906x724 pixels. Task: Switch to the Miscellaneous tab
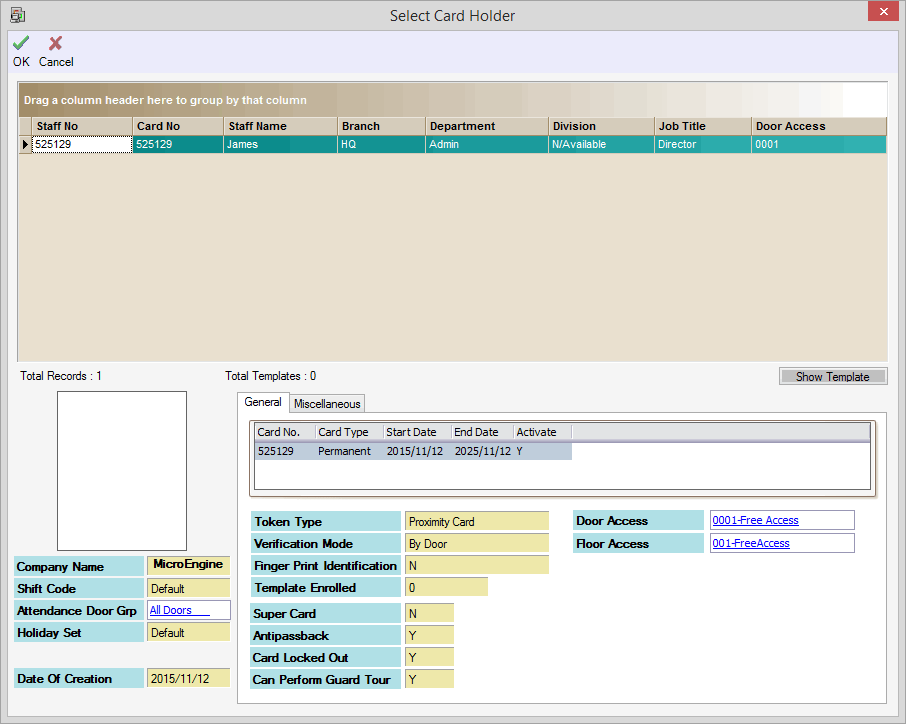point(328,403)
